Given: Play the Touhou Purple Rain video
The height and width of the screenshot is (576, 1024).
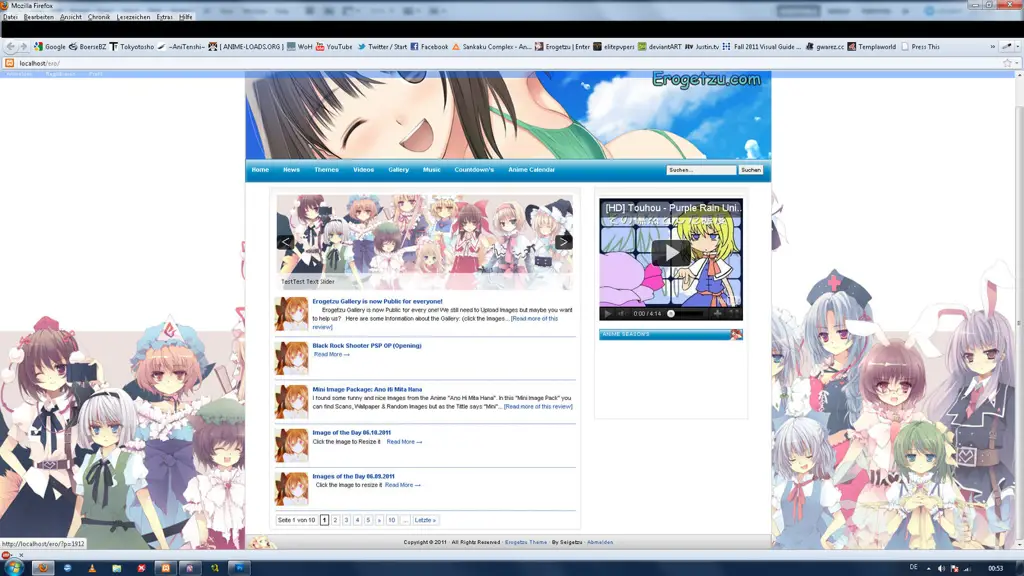Looking at the screenshot, I should (671, 253).
